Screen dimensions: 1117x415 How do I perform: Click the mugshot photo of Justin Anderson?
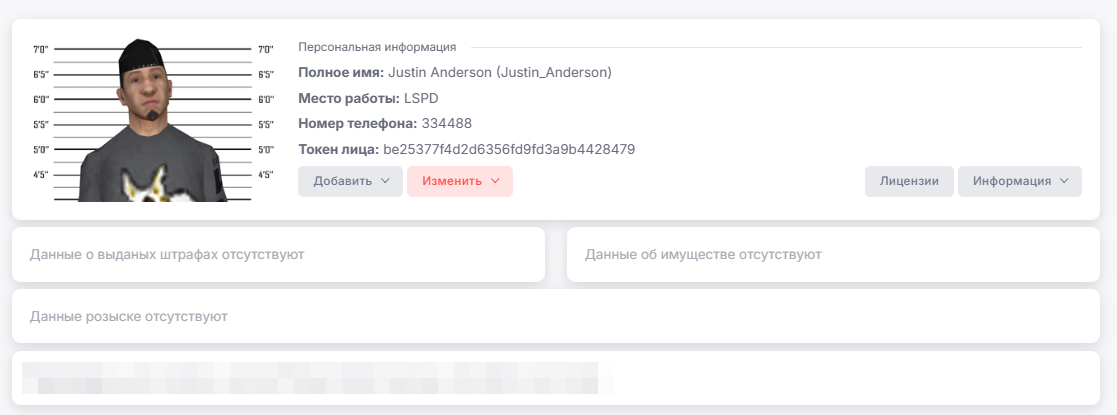(x=152, y=120)
